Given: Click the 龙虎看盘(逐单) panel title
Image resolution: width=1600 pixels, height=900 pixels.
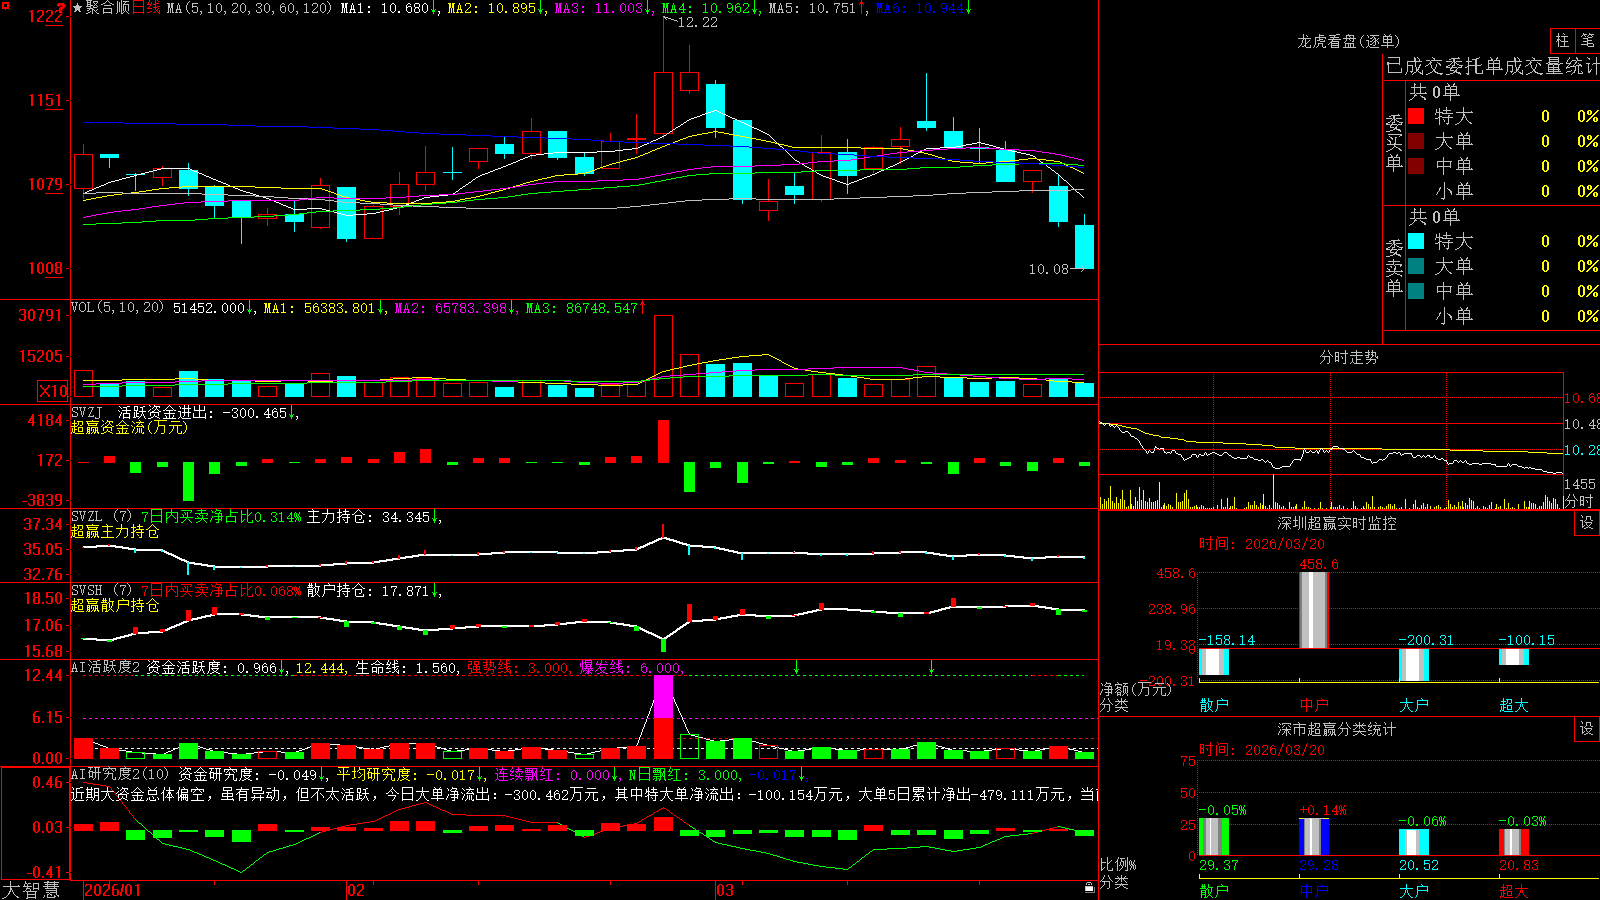Looking at the screenshot, I should tap(1348, 41).
